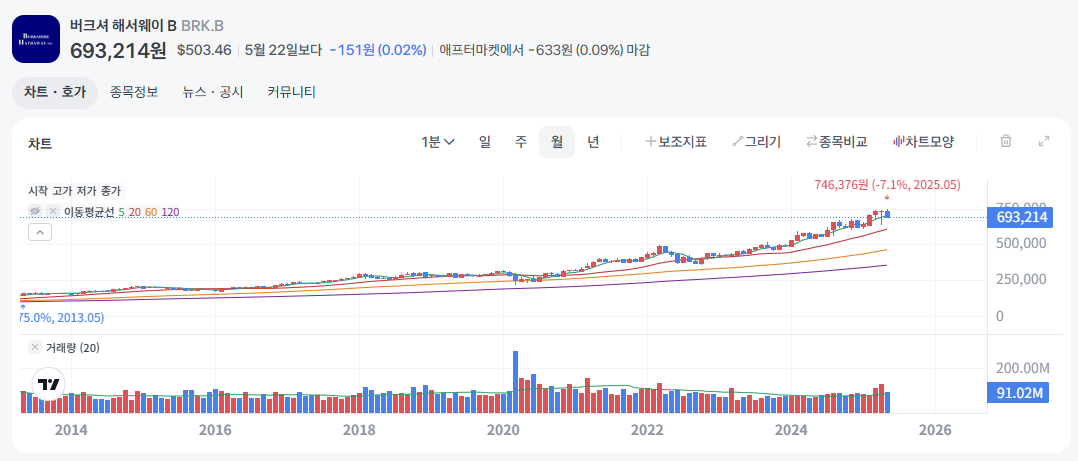1078x461 pixels.
Task: Click the 693,214 current price tag
Action: 1019,218
